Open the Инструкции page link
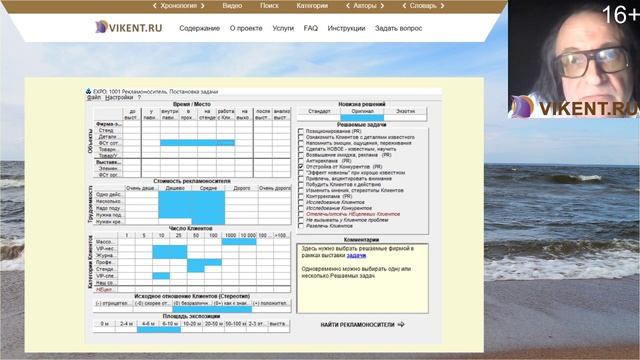The height and width of the screenshot is (360, 640). click(x=346, y=28)
